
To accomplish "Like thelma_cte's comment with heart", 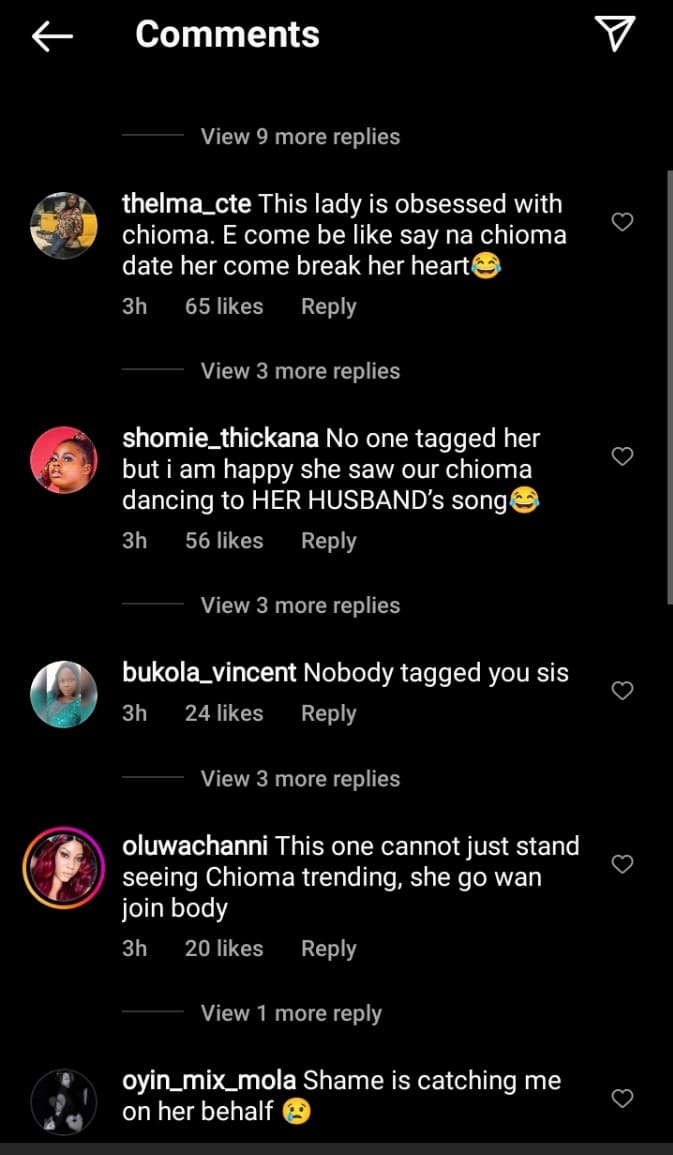I will 622,222.
